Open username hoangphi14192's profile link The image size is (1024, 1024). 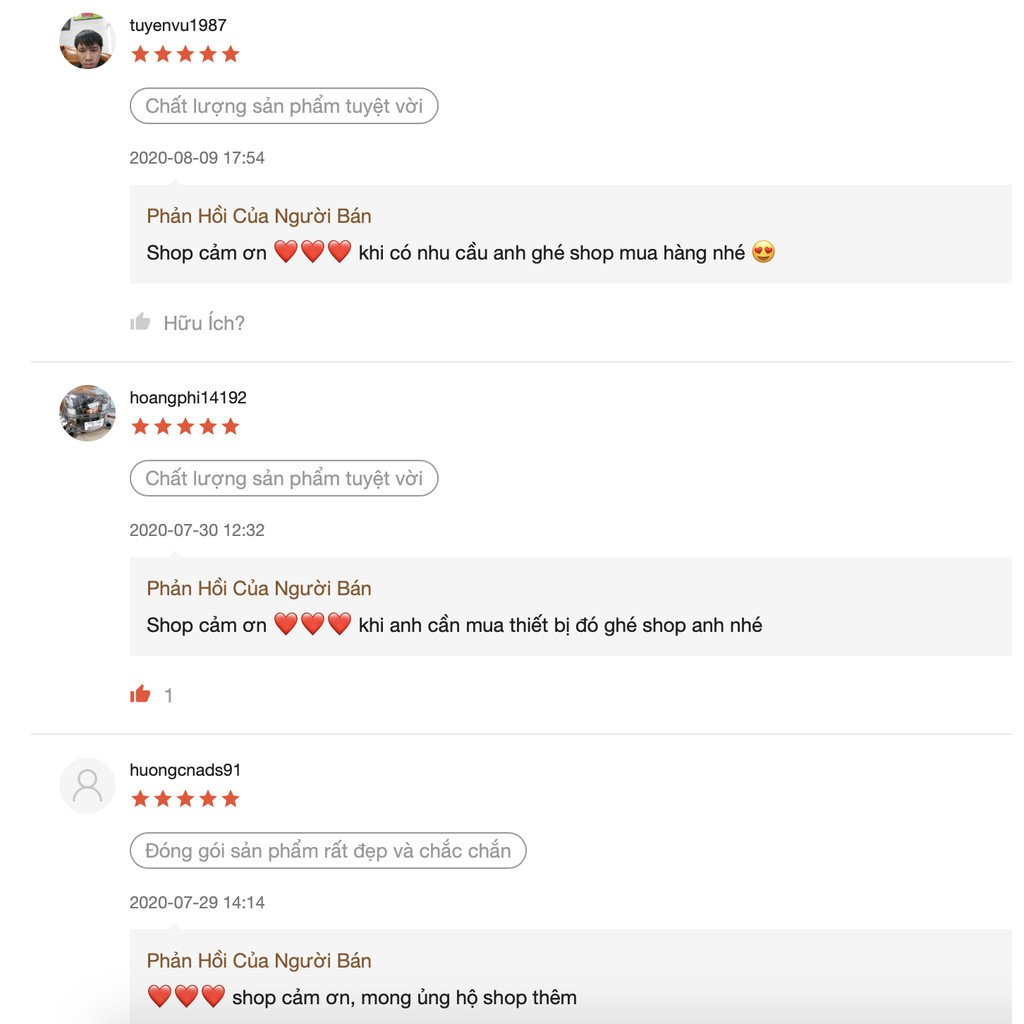tap(188, 397)
